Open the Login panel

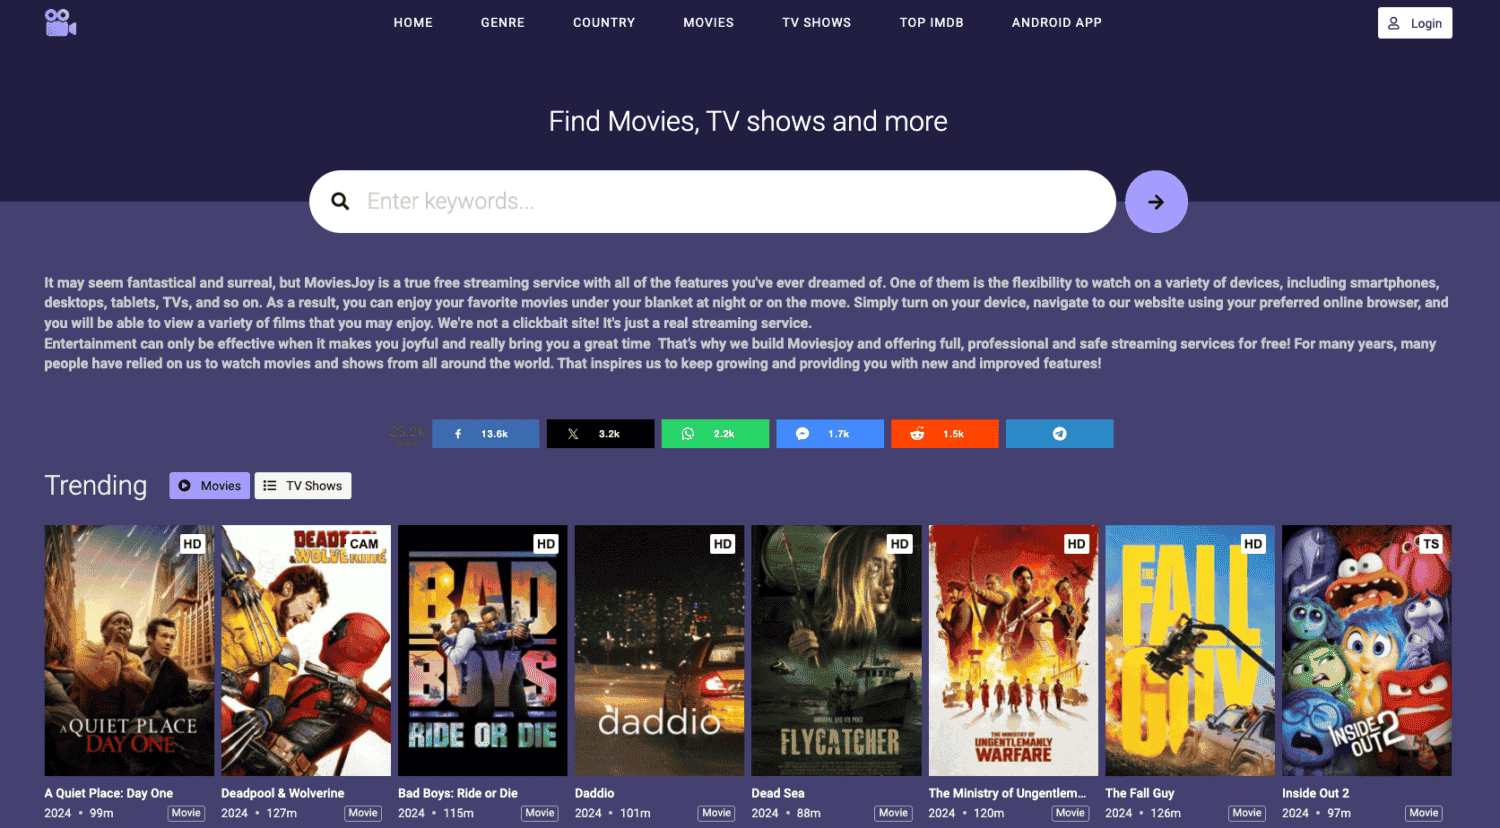pos(1414,22)
